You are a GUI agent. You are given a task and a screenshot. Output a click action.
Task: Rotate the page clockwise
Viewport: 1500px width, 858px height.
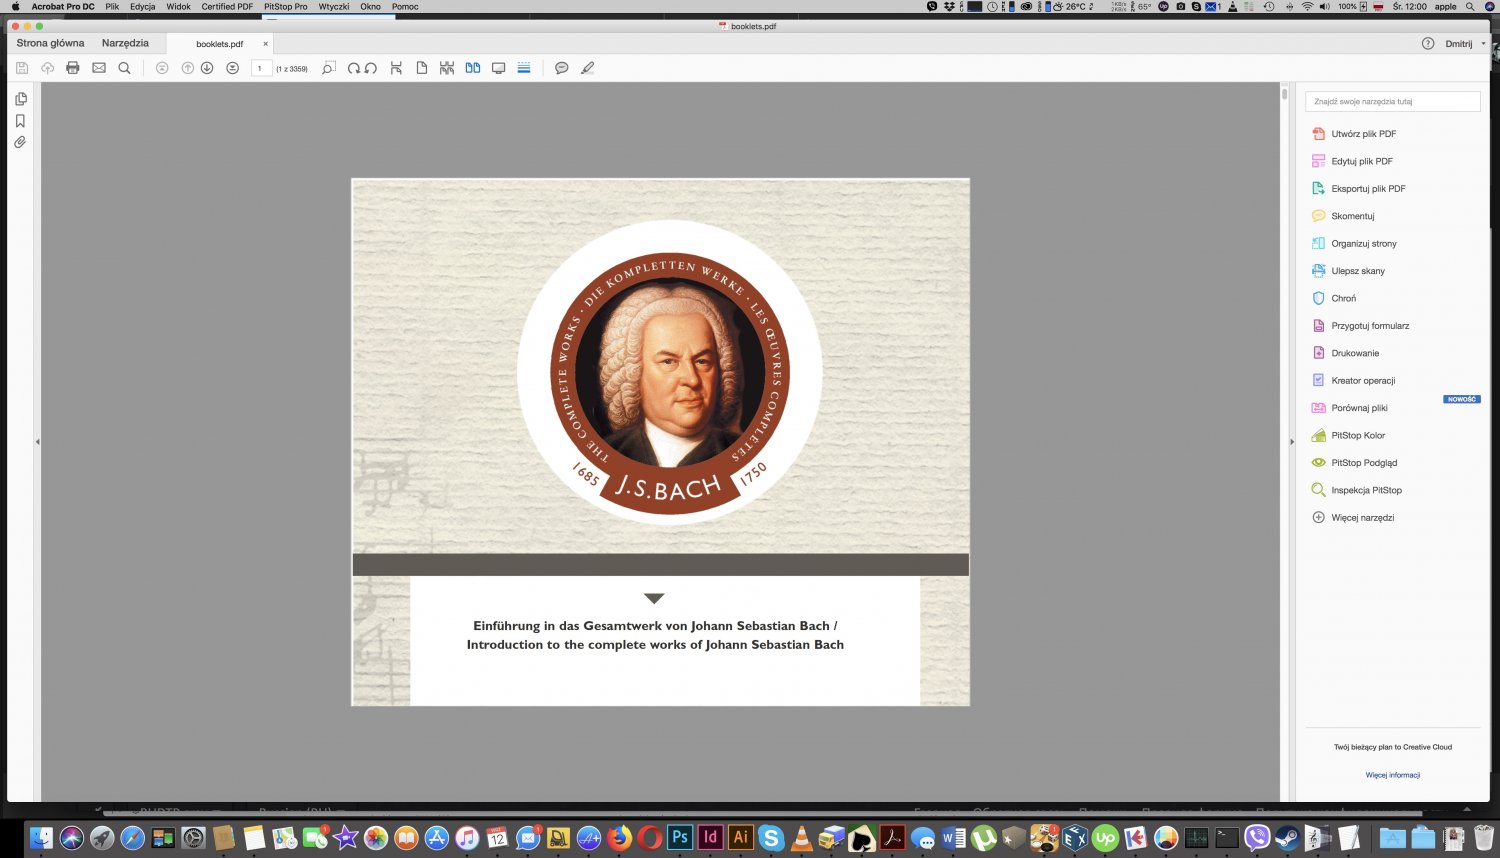[x=353, y=68]
